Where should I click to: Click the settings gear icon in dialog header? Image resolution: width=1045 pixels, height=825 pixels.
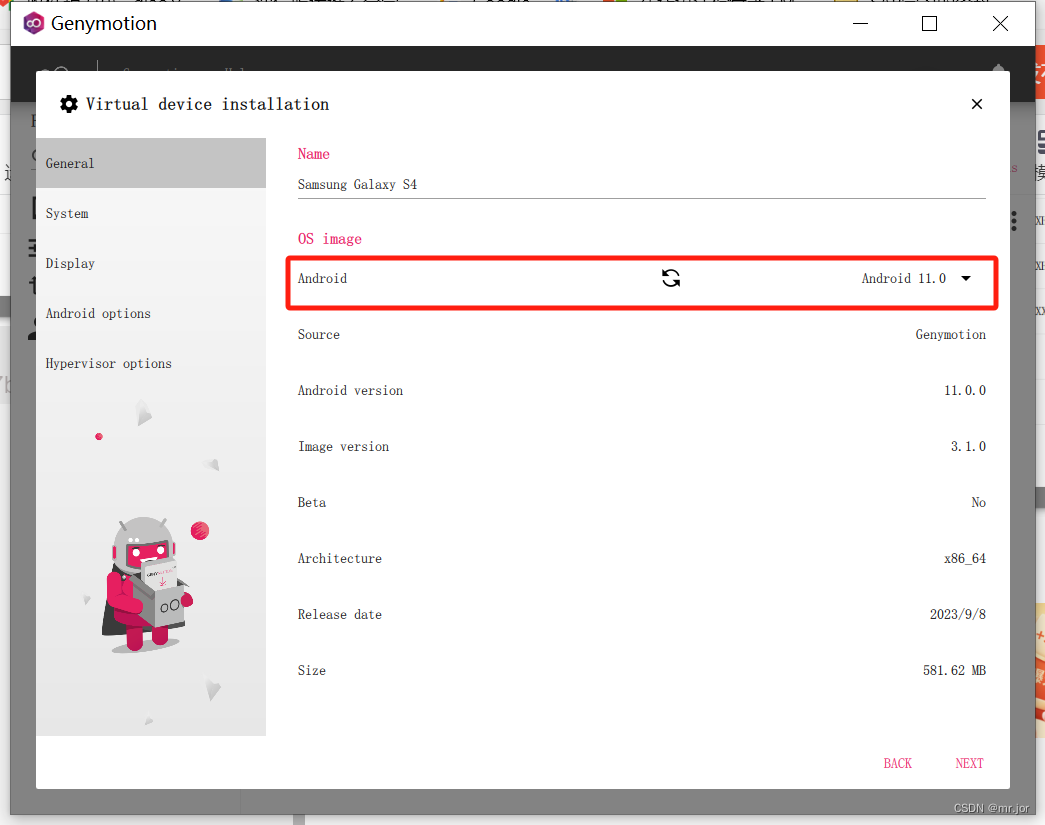pyautogui.click(x=69, y=104)
